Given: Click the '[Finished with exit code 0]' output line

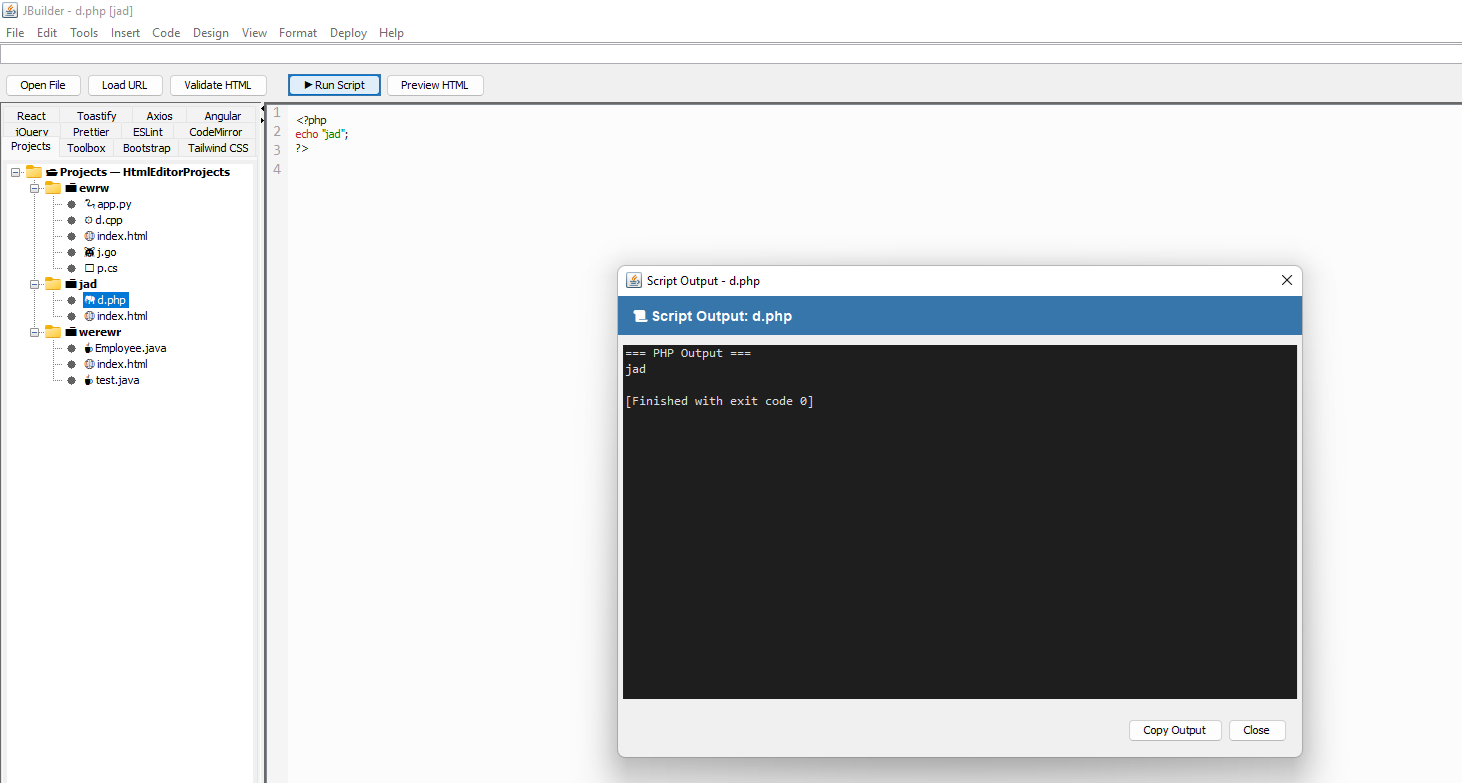Looking at the screenshot, I should click(x=719, y=401).
